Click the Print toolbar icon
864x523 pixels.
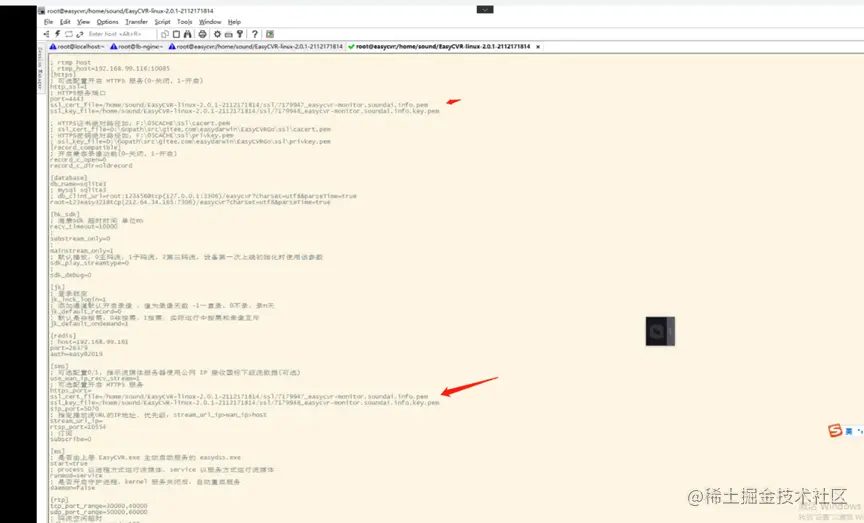pyautogui.click(x=202, y=34)
